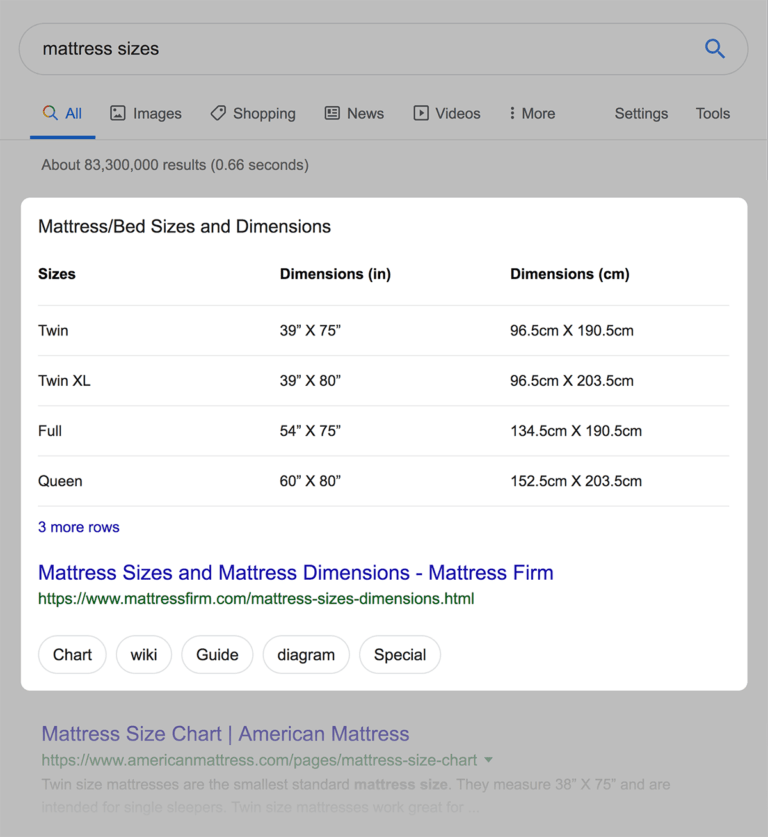Image resolution: width=768 pixels, height=837 pixels.
Task: Click the News newspaper icon
Action: [332, 113]
